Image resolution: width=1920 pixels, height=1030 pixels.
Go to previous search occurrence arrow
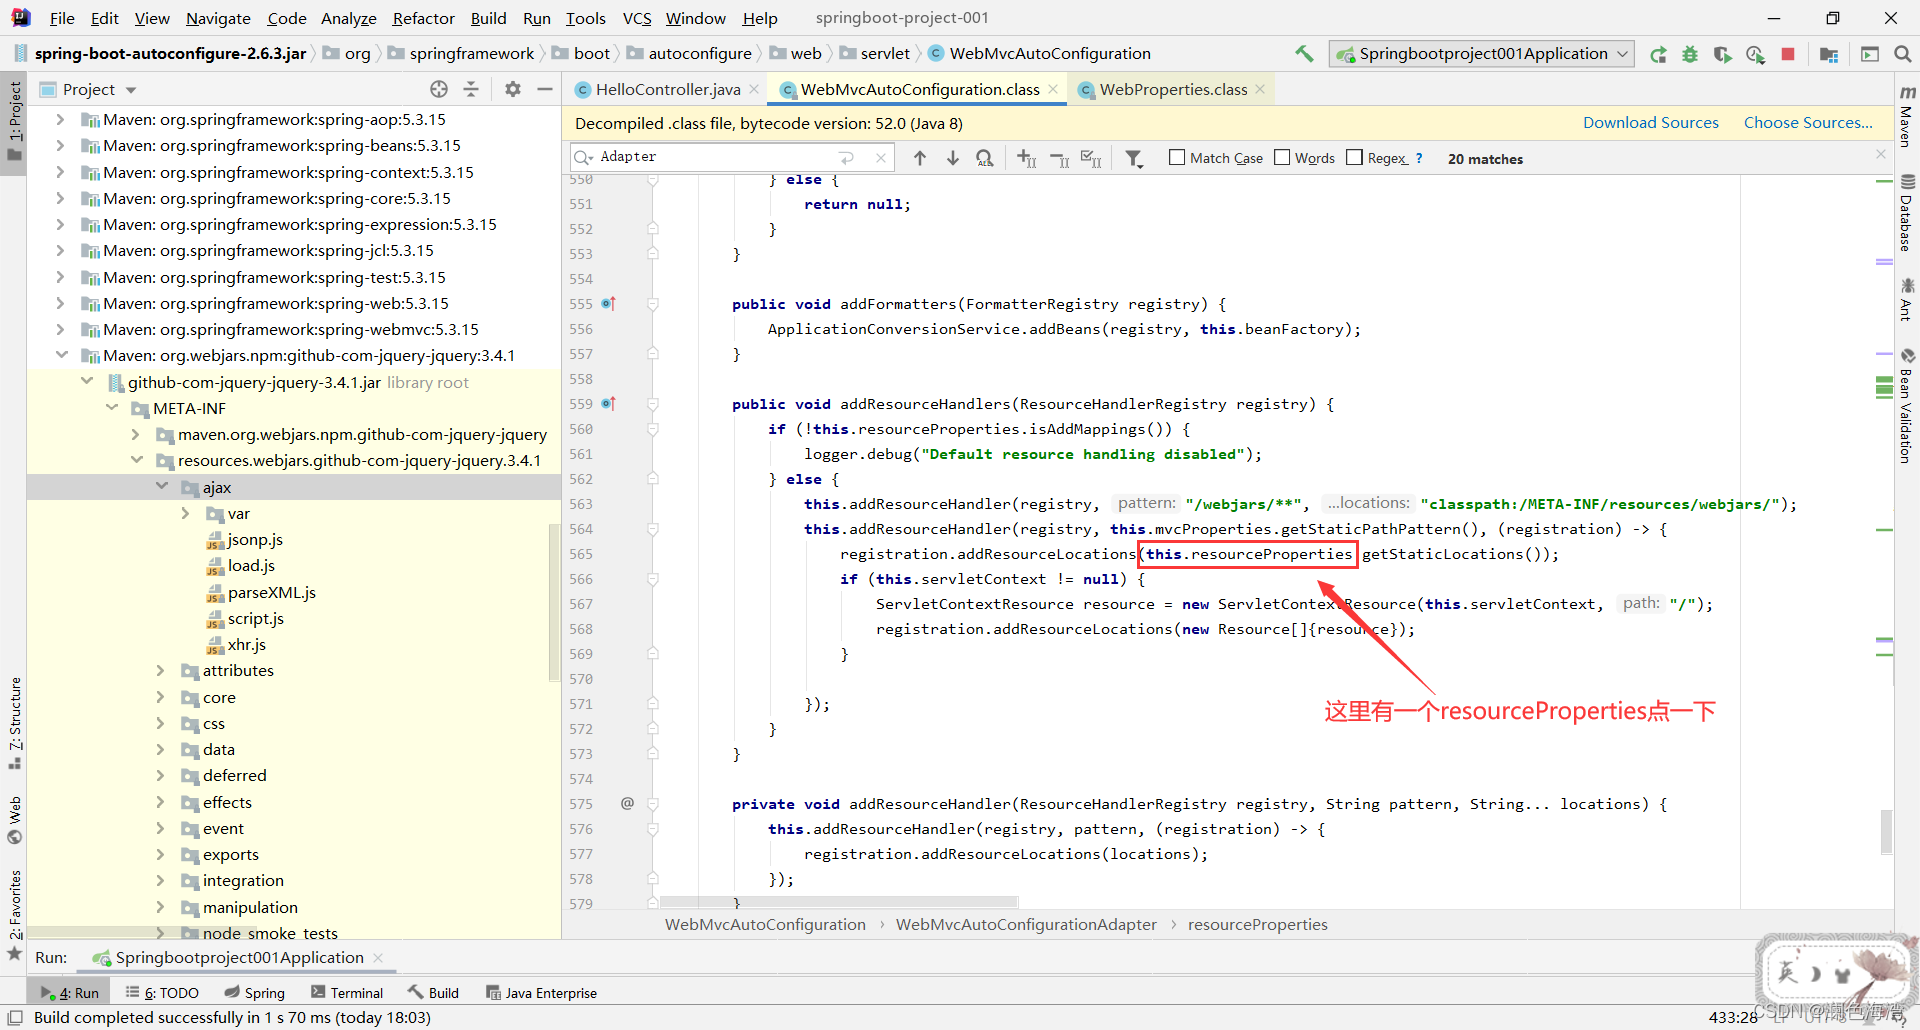click(x=920, y=158)
